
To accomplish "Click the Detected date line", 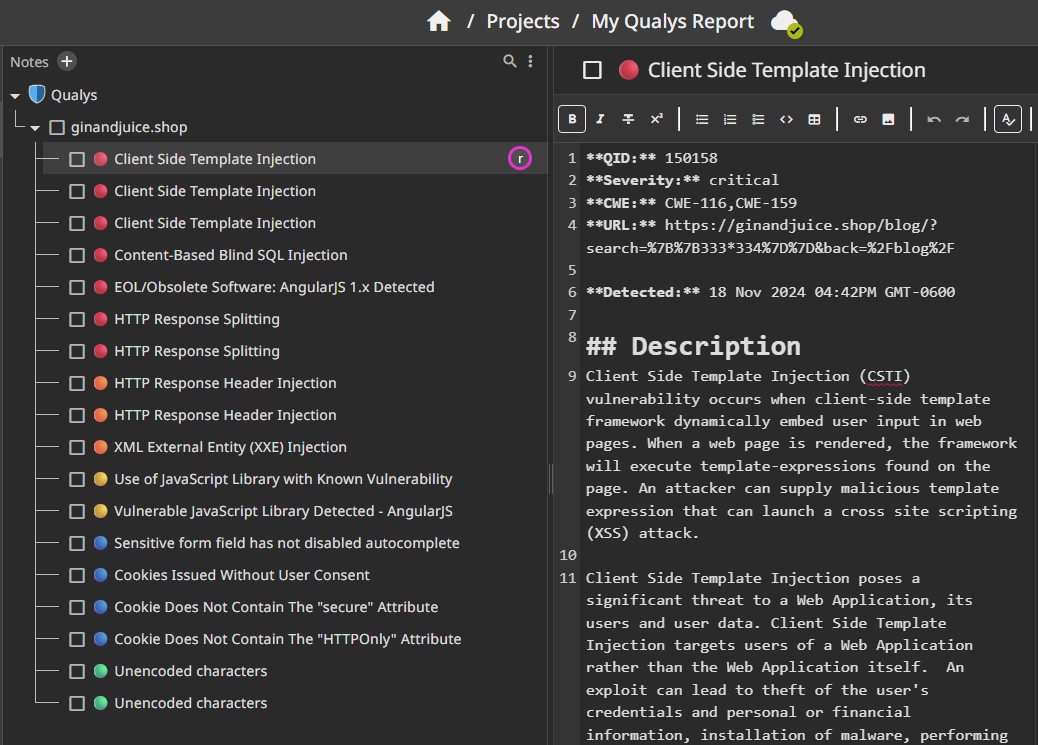I will (771, 292).
